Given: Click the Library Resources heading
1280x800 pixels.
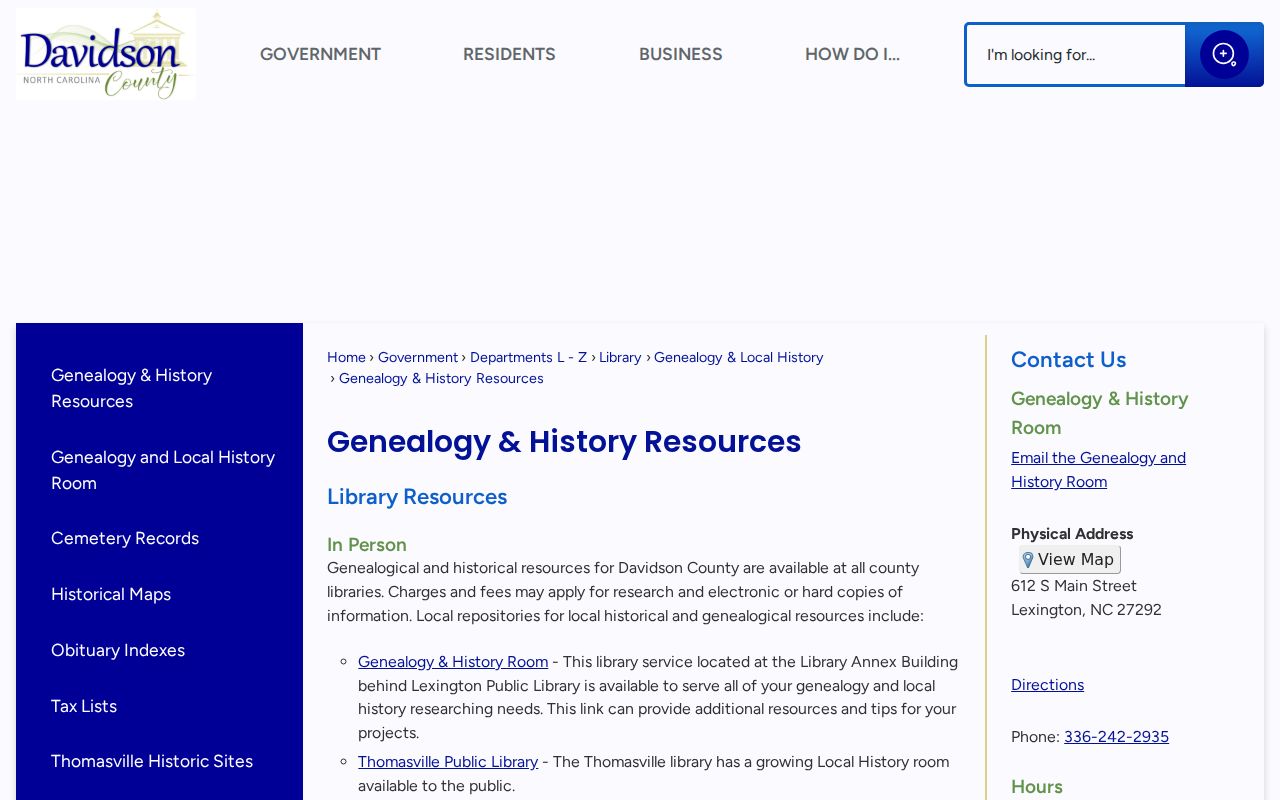Looking at the screenshot, I should (417, 497).
